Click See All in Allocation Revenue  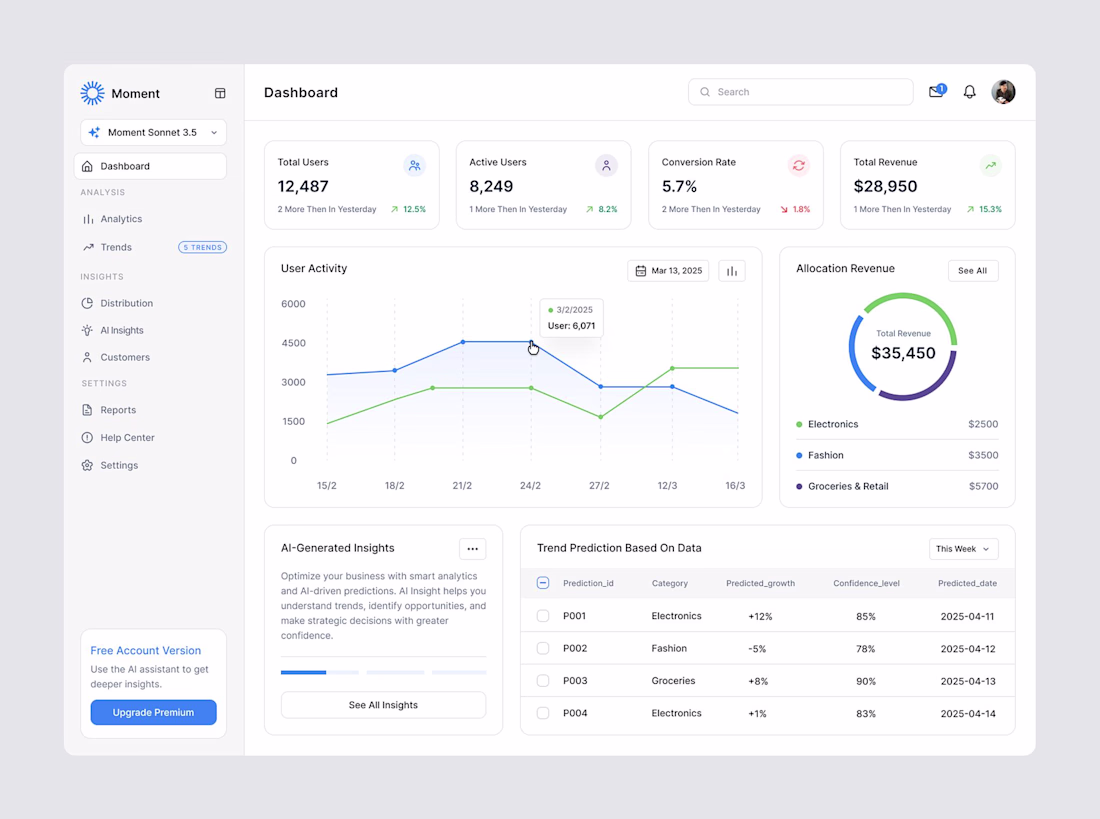pos(973,271)
